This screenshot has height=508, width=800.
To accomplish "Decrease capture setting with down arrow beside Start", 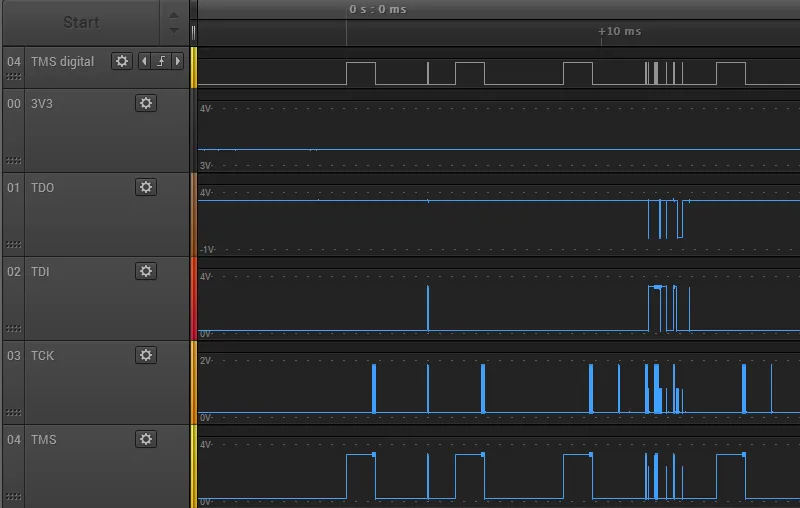I will pos(174,31).
